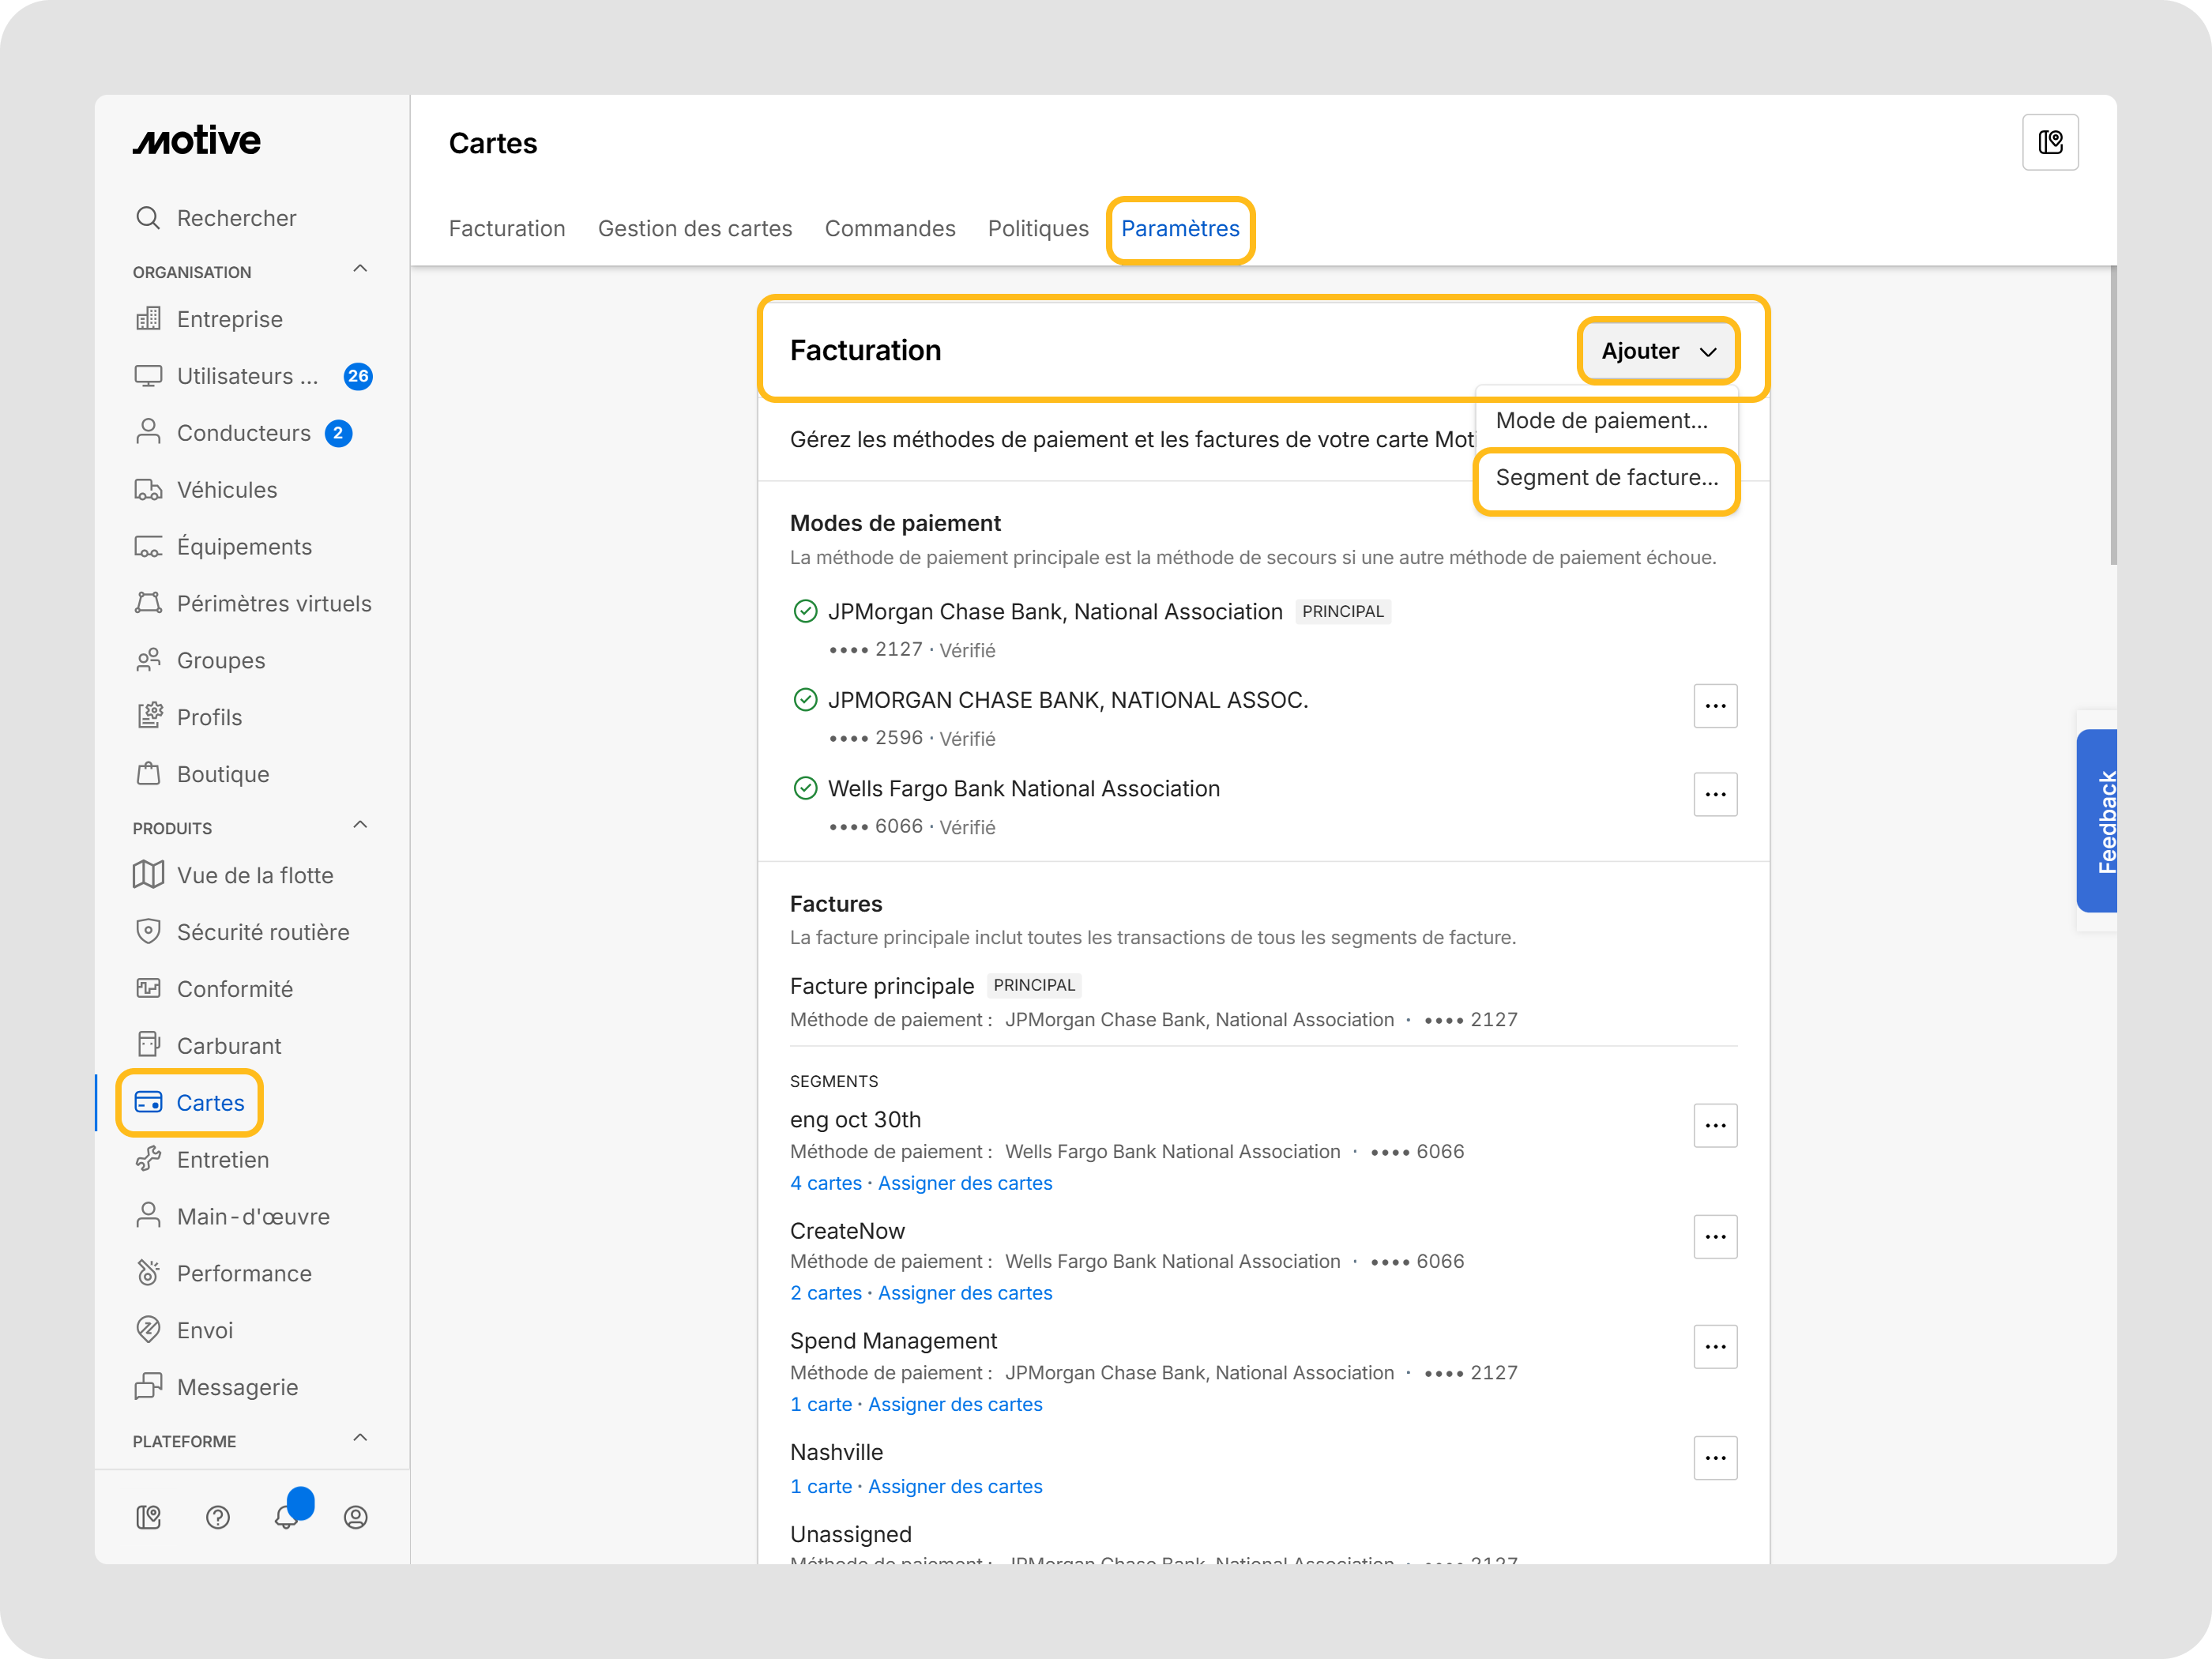The height and width of the screenshot is (1659, 2212).
Task: Open the user account profile icon
Action: coord(356,1517)
